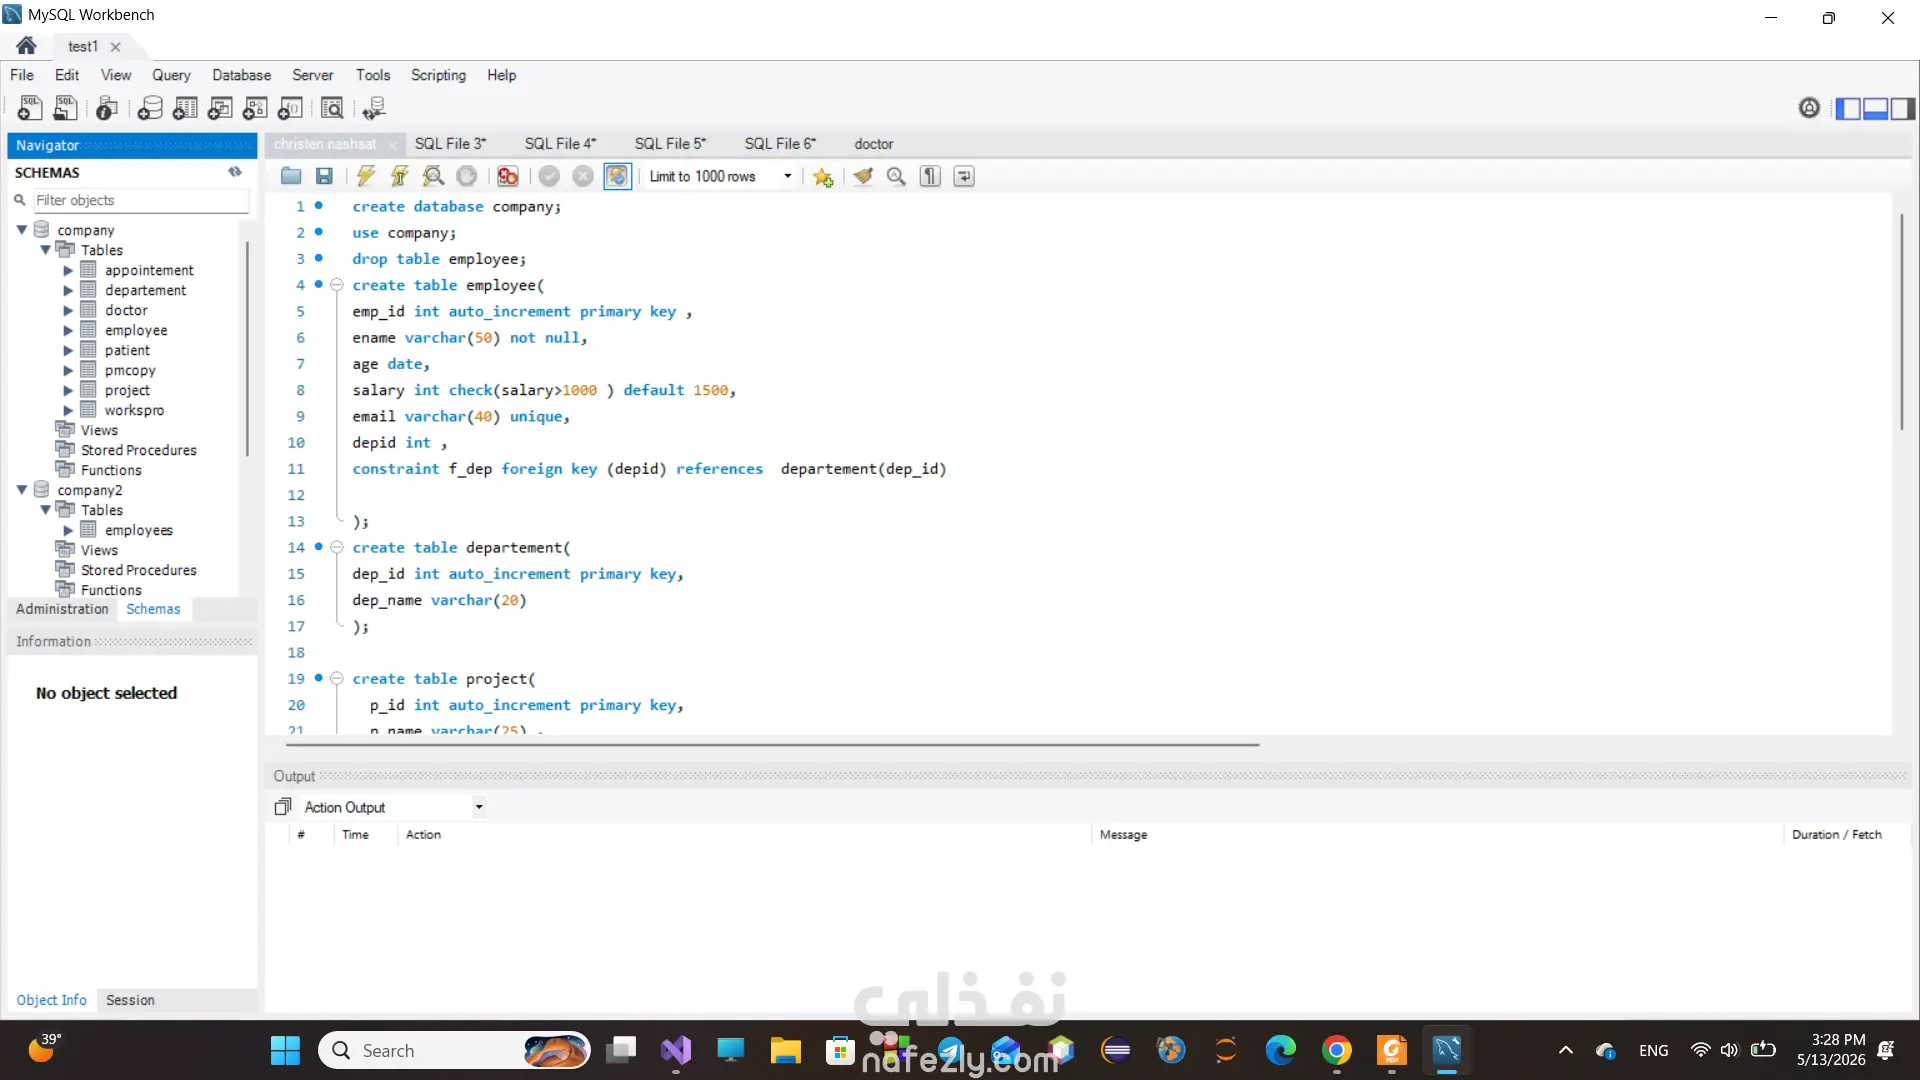Close the test1 connection tab
This screenshot has height=1080, width=1920.
[x=116, y=47]
